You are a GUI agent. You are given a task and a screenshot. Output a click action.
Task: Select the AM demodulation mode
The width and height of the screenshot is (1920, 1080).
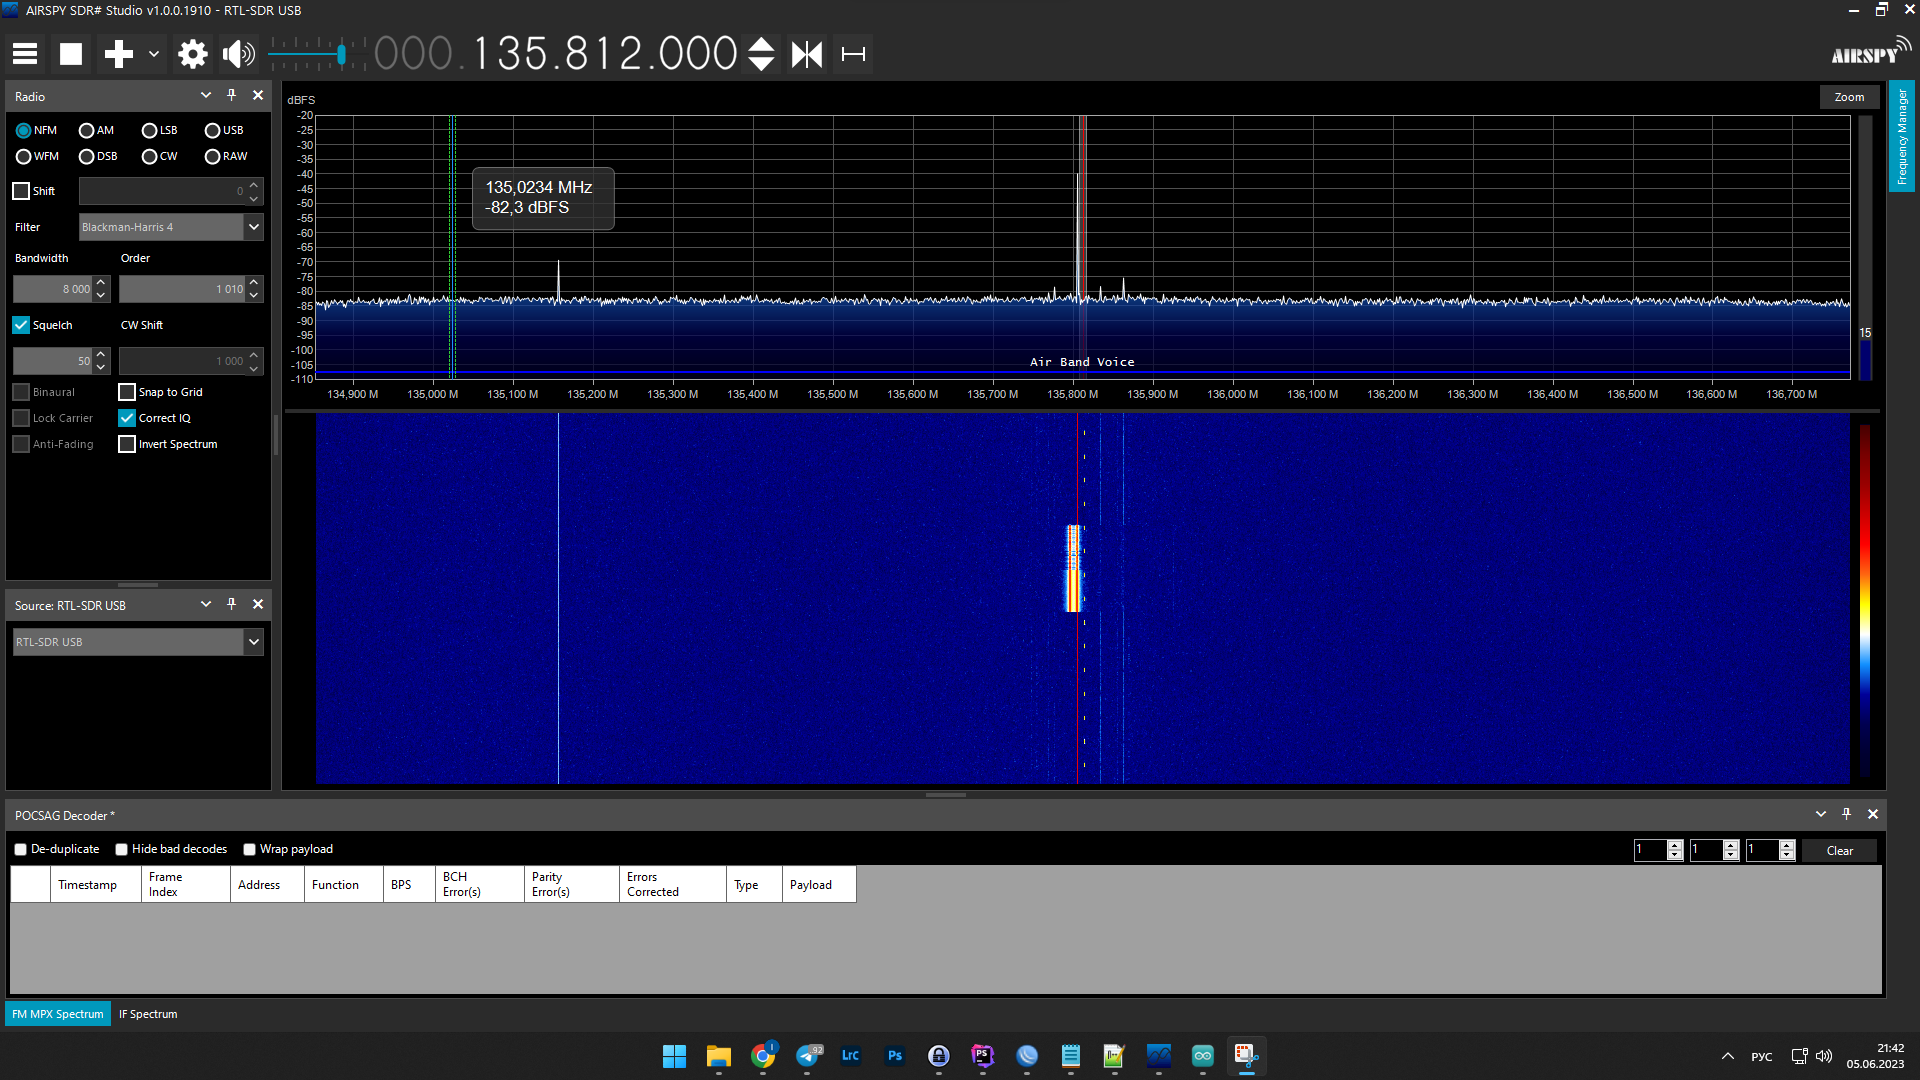coord(87,131)
